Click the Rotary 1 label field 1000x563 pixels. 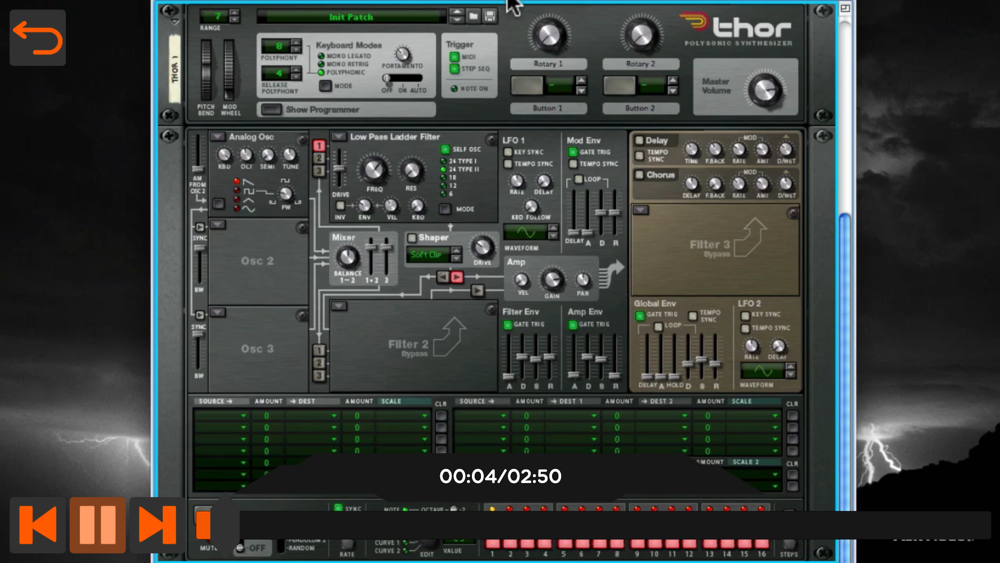(548, 64)
